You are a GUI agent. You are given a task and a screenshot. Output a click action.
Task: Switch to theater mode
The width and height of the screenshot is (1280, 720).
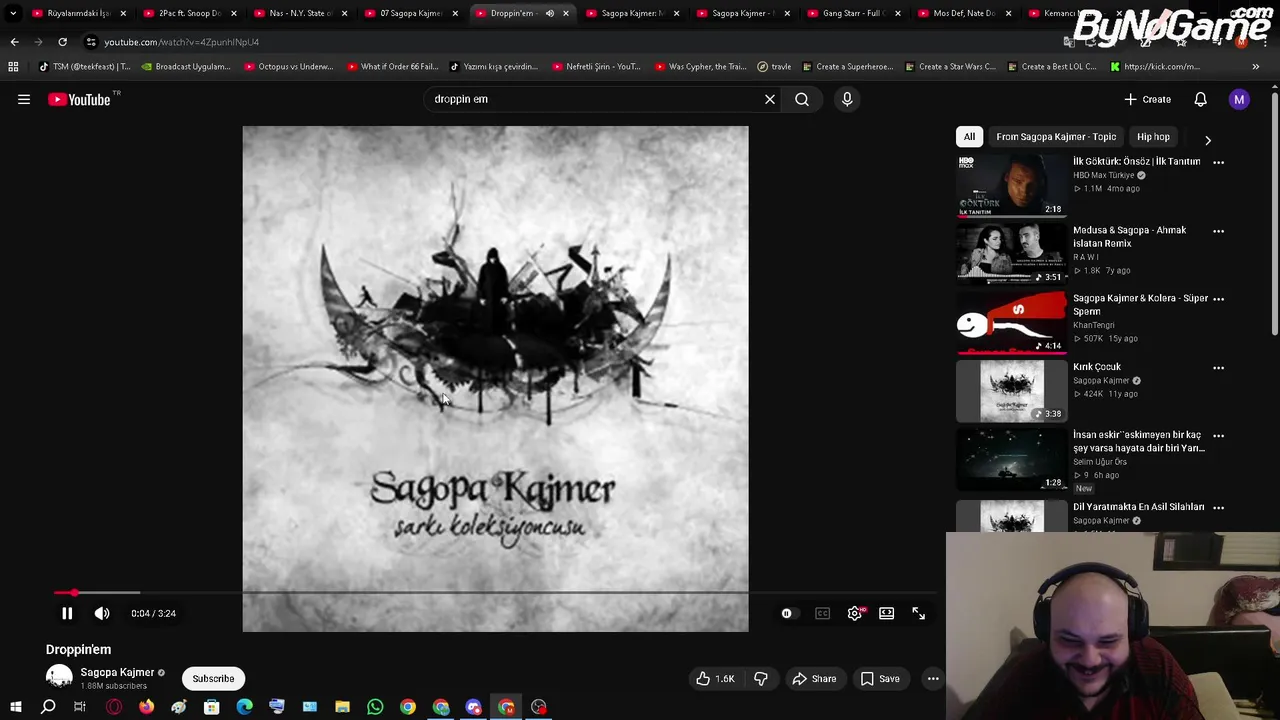886,613
